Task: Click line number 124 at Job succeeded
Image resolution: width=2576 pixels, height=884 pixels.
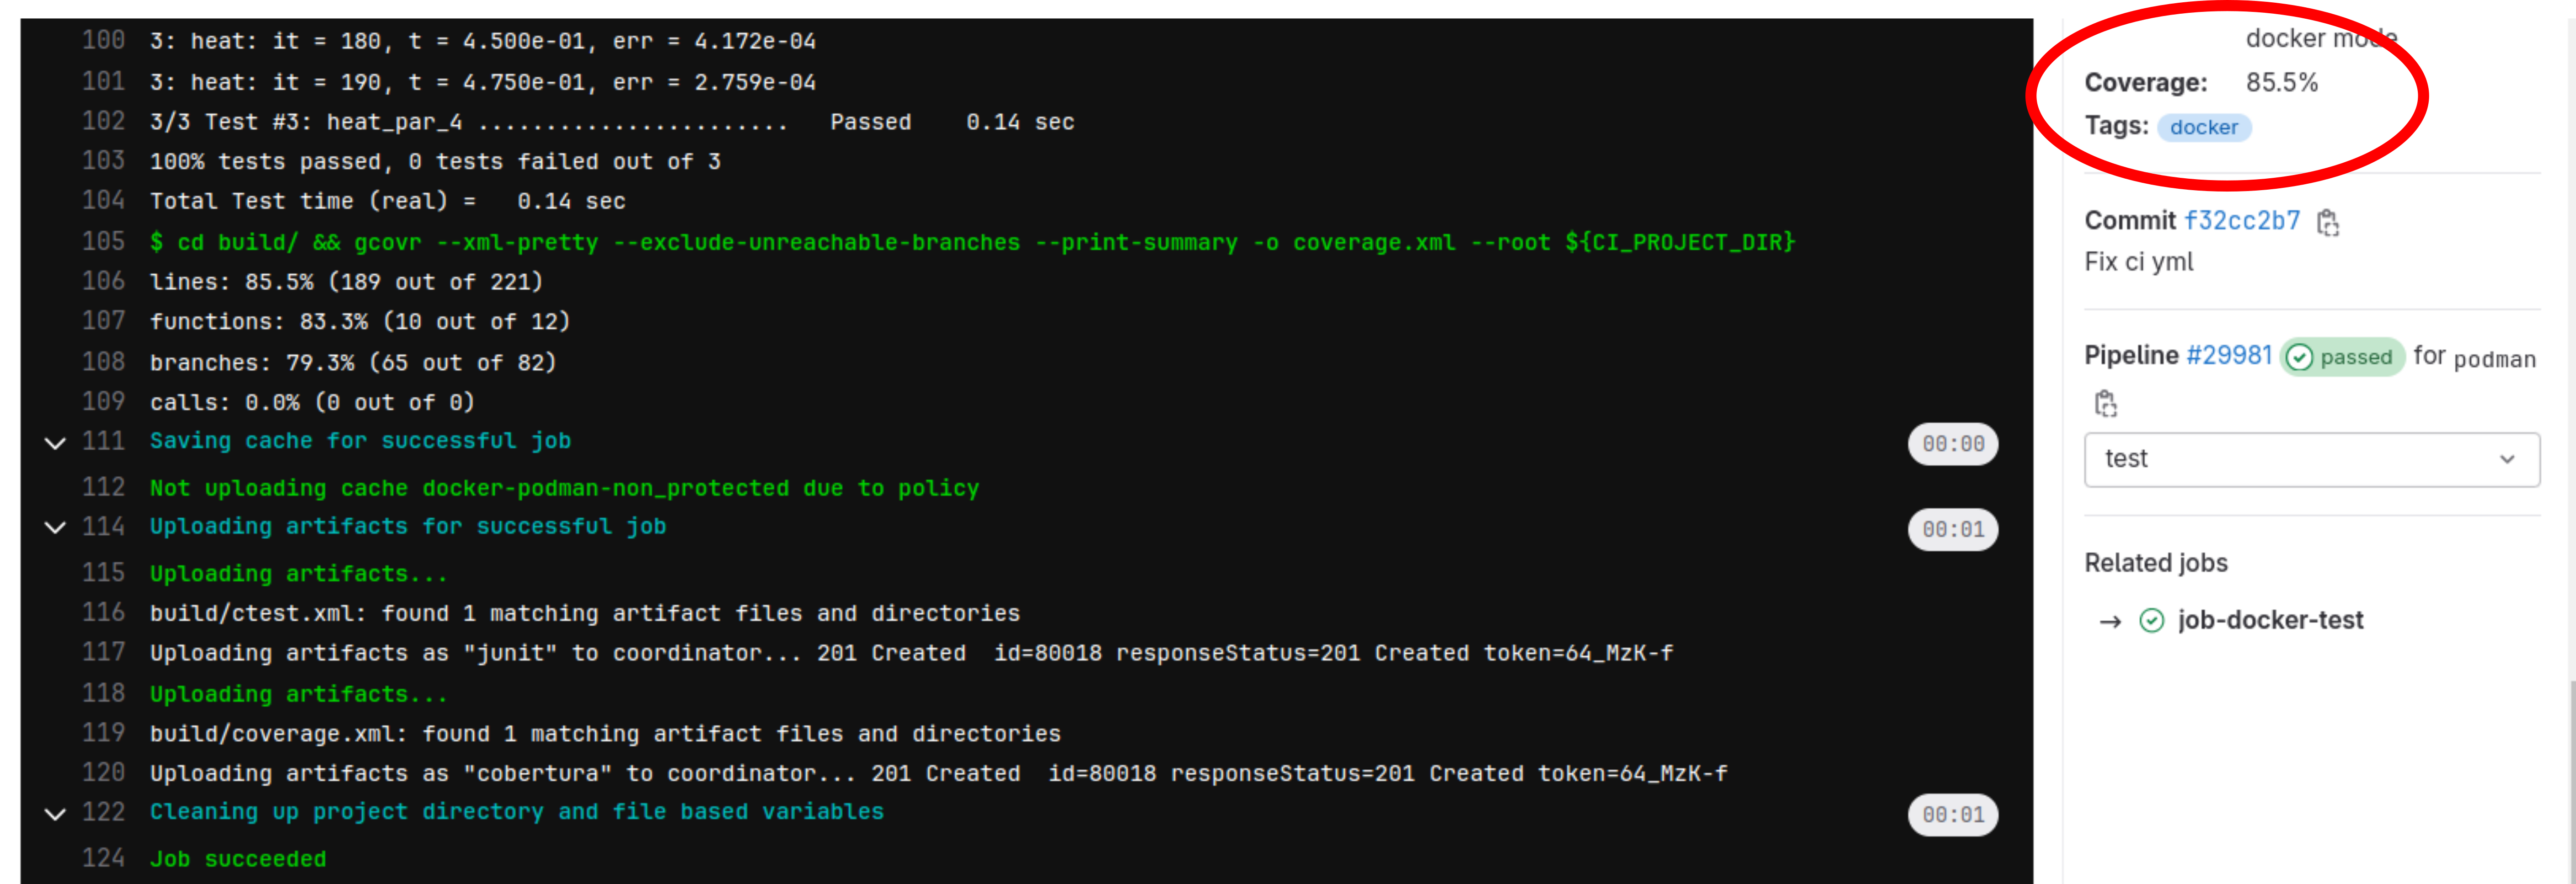Action: pos(103,859)
